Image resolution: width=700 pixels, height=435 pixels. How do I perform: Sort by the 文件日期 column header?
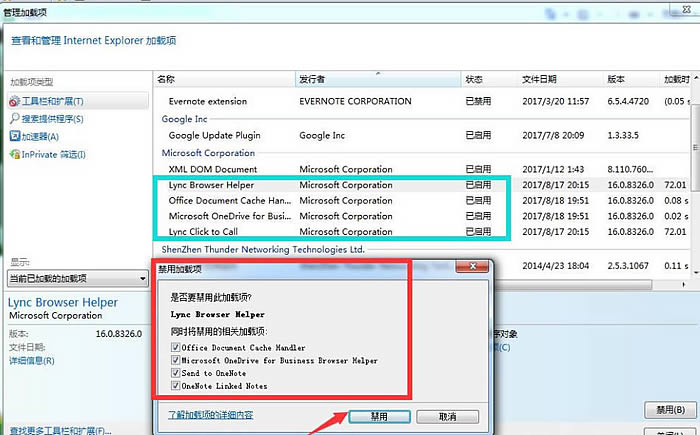tap(561, 79)
